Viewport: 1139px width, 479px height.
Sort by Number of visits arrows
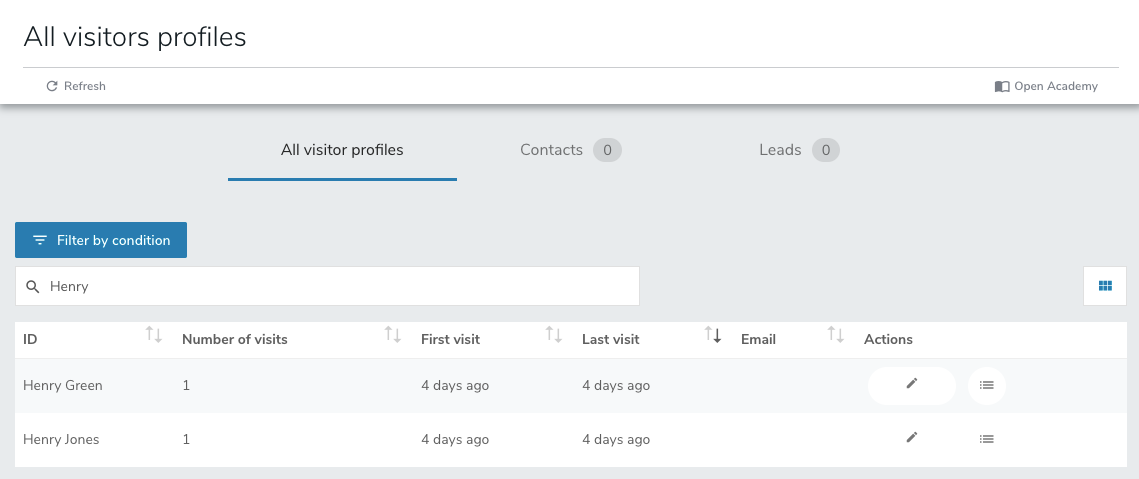392,335
